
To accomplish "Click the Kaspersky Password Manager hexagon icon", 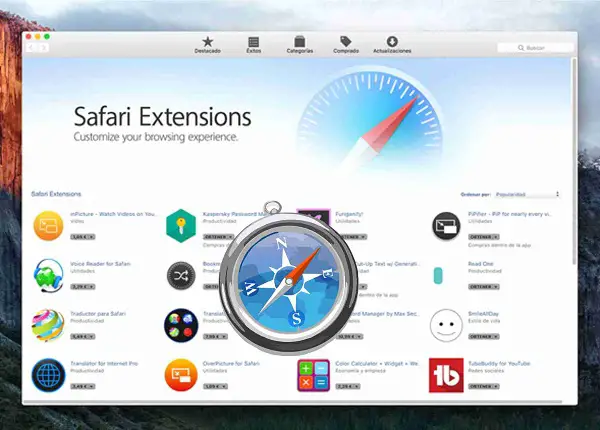I will (x=181, y=226).
